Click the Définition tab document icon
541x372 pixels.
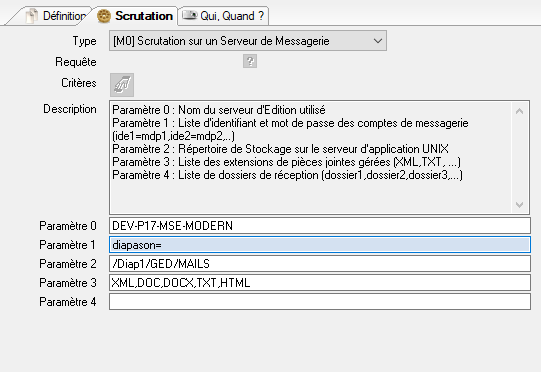(32, 16)
